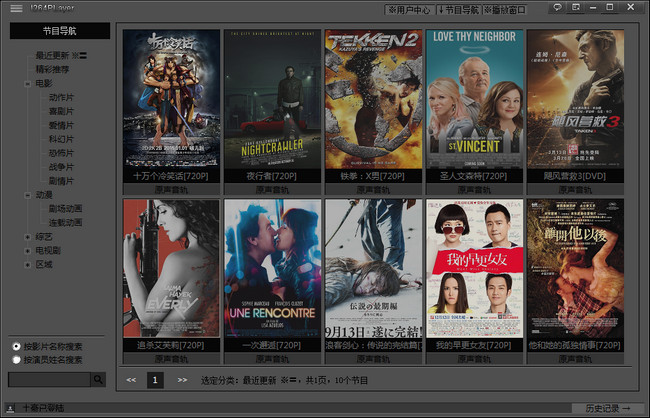
Task: Expand the 综艺 tree node
Action: pyautogui.click(x=28, y=237)
